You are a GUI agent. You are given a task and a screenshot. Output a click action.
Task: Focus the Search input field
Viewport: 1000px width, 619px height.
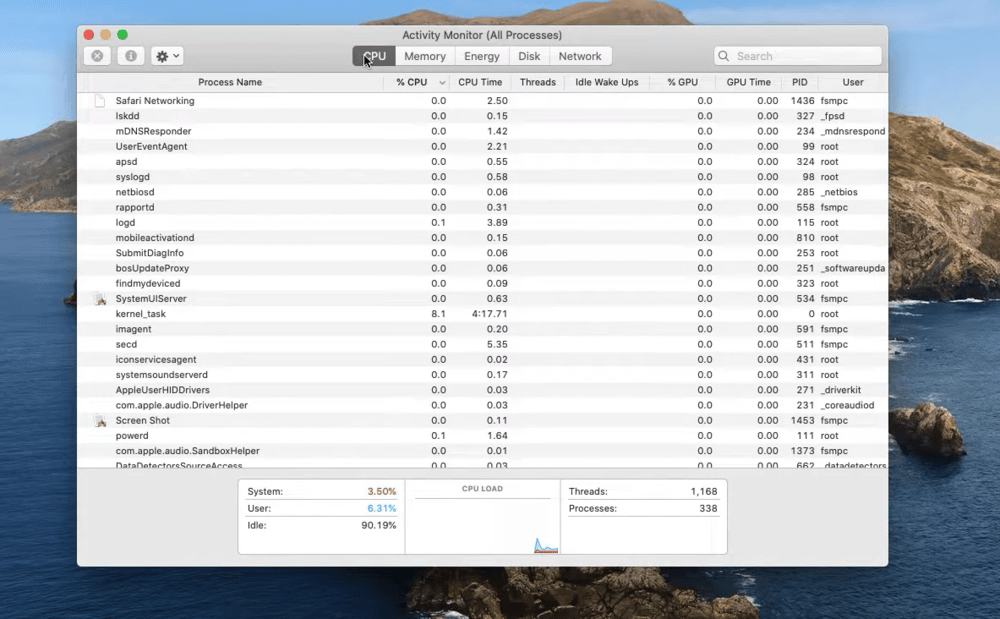click(x=798, y=56)
